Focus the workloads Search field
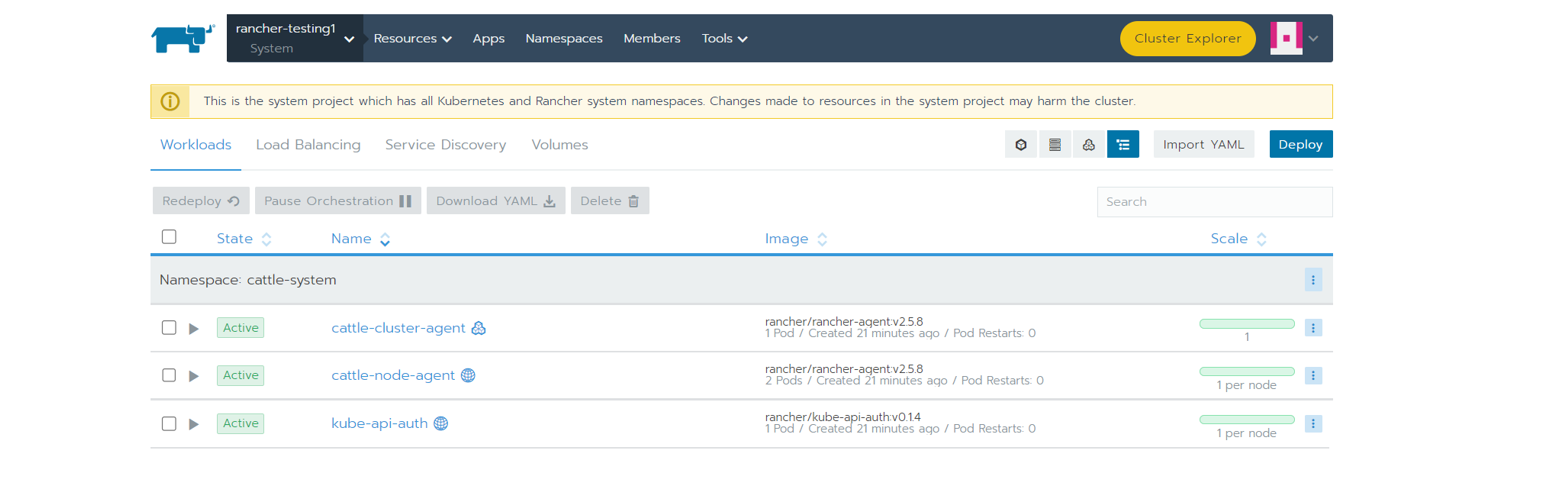Screen dimensions: 1553x496 pos(1215,201)
